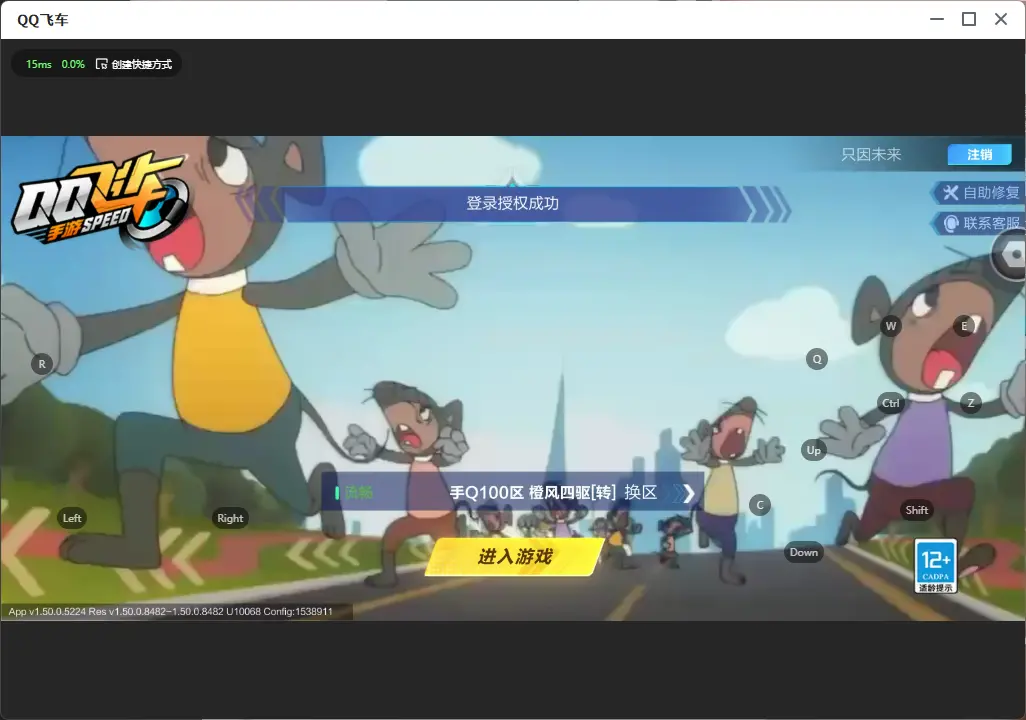Image resolution: width=1026 pixels, height=720 pixels.
Task: Click the Up key overlay
Action: coord(813,450)
